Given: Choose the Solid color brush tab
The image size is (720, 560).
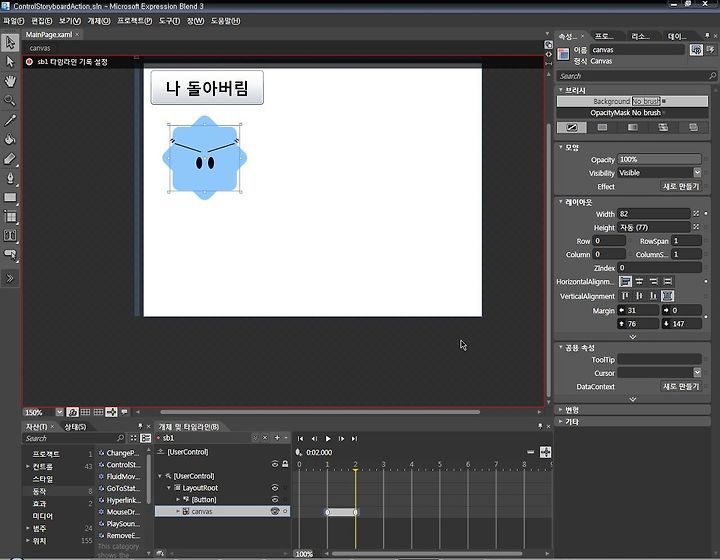Looking at the screenshot, I should coord(602,128).
